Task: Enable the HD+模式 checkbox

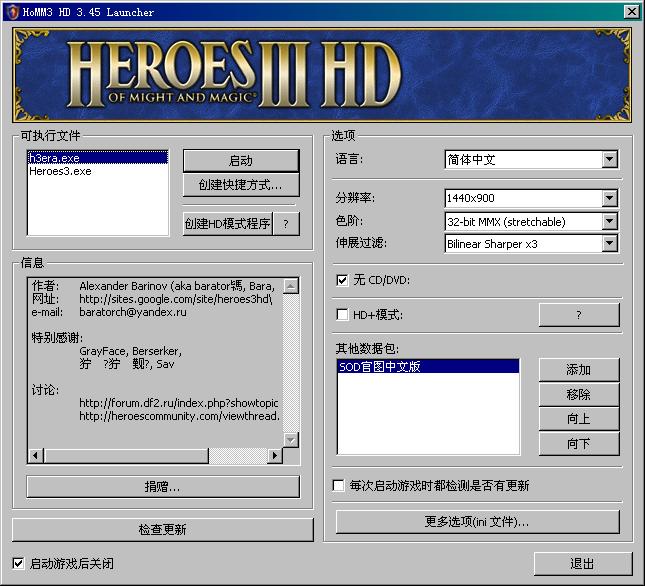Action: pyautogui.click(x=343, y=315)
